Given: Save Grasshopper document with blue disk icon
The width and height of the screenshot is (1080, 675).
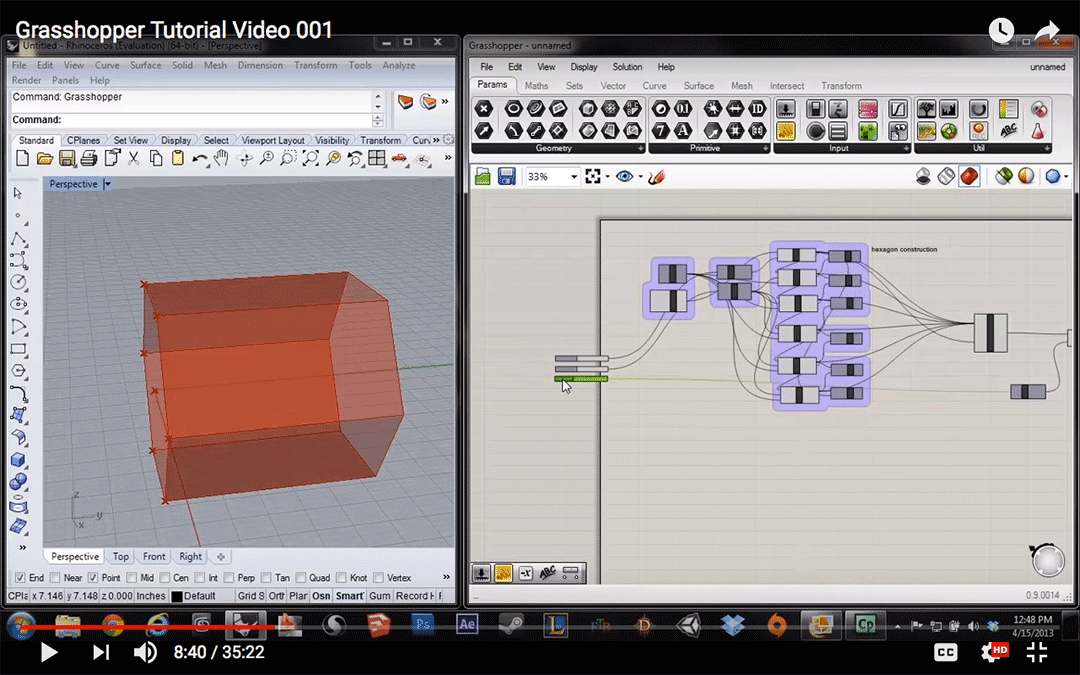Looking at the screenshot, I should tap(506, 177).
